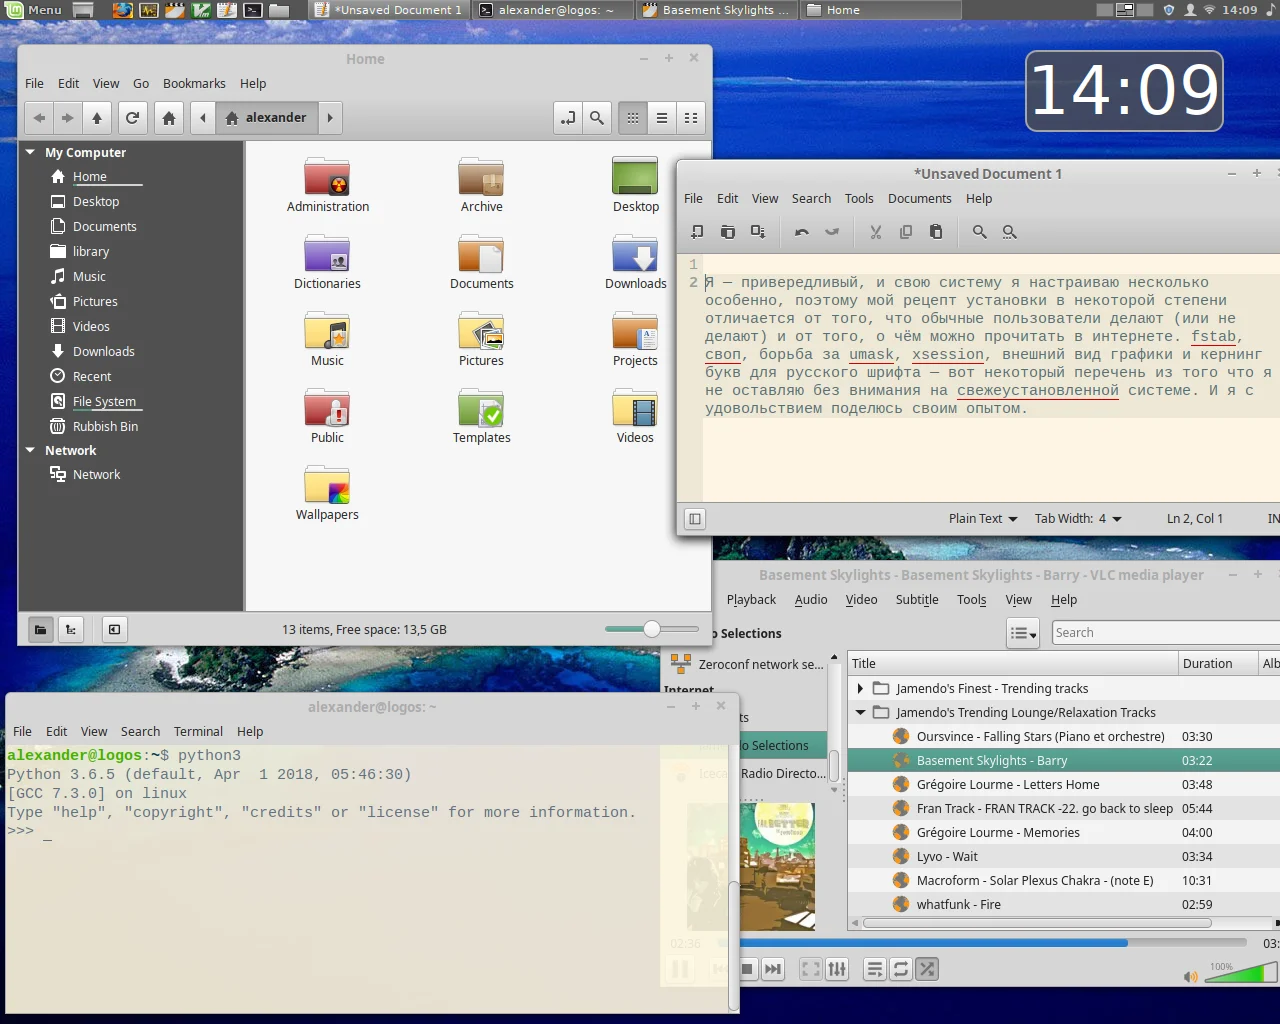Viewport: 1280px width, 1024px height.
Task: Expand Jamendo's Finest - Trending tracks
Action: click(860, 688)
